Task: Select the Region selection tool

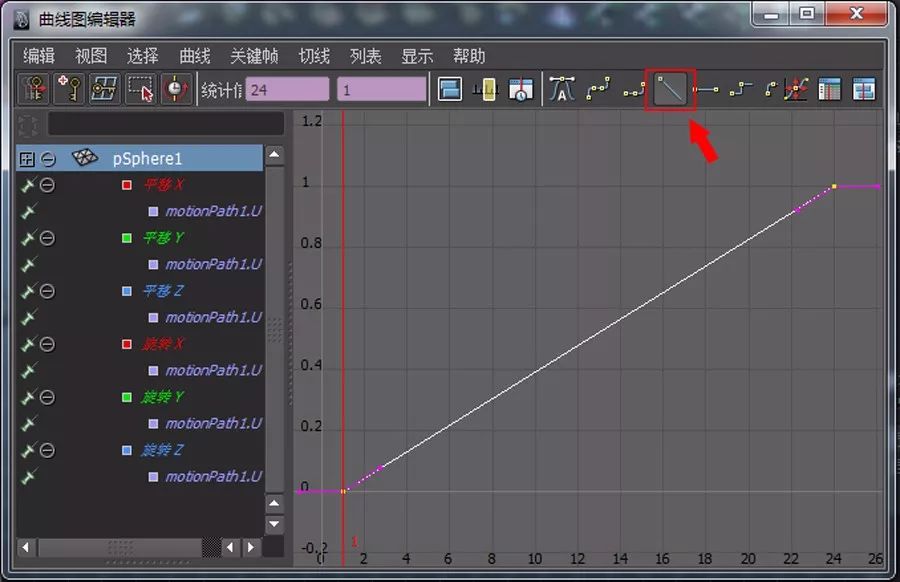Action: click(141, 89)
